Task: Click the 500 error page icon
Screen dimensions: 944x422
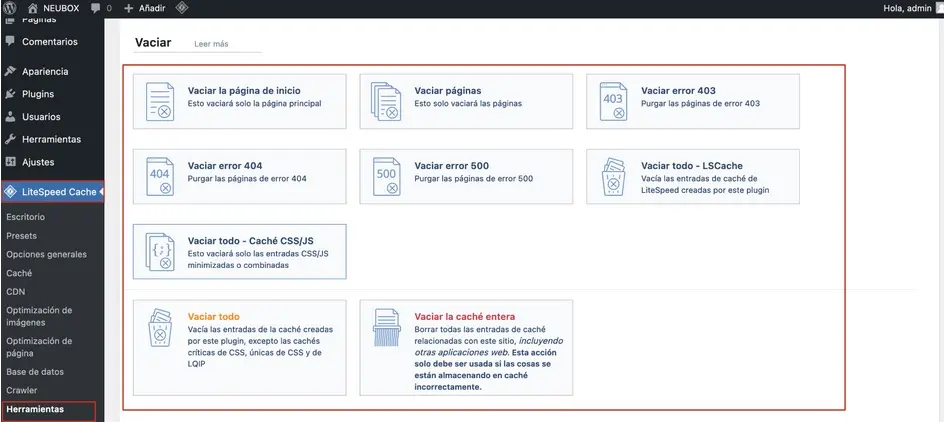Action: coord(387,176)
